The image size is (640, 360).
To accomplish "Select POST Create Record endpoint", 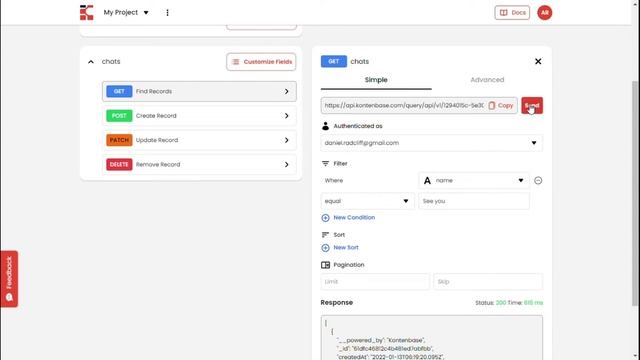I will click(199, 116).
